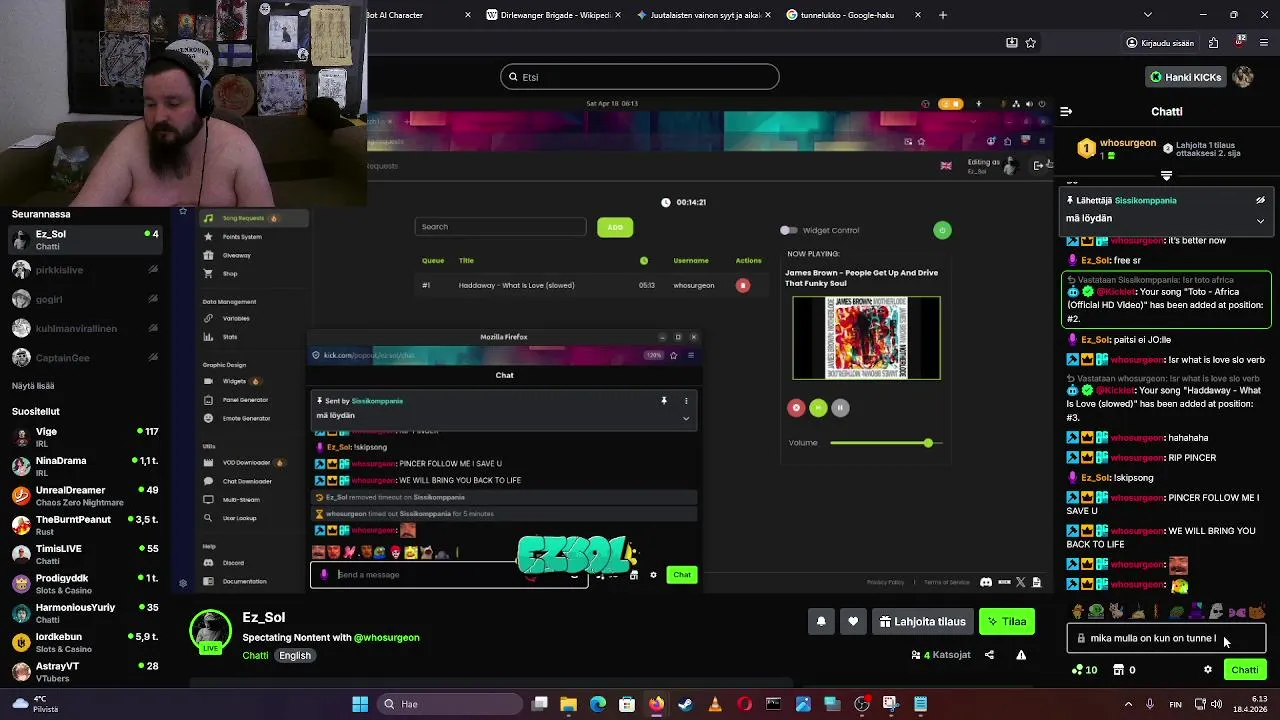The height and width of the screenshot is (720, 1280).
Task: Focus the song Search field
Action: 501,227
